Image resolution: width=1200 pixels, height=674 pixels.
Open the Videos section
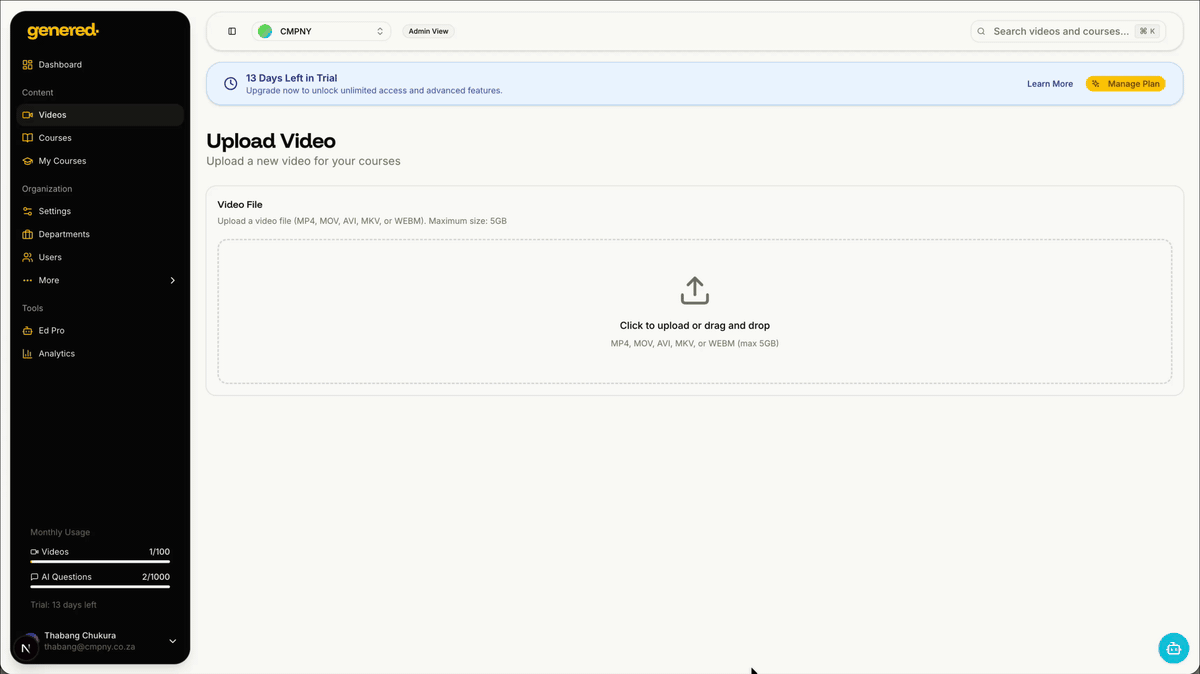(100, 115)
